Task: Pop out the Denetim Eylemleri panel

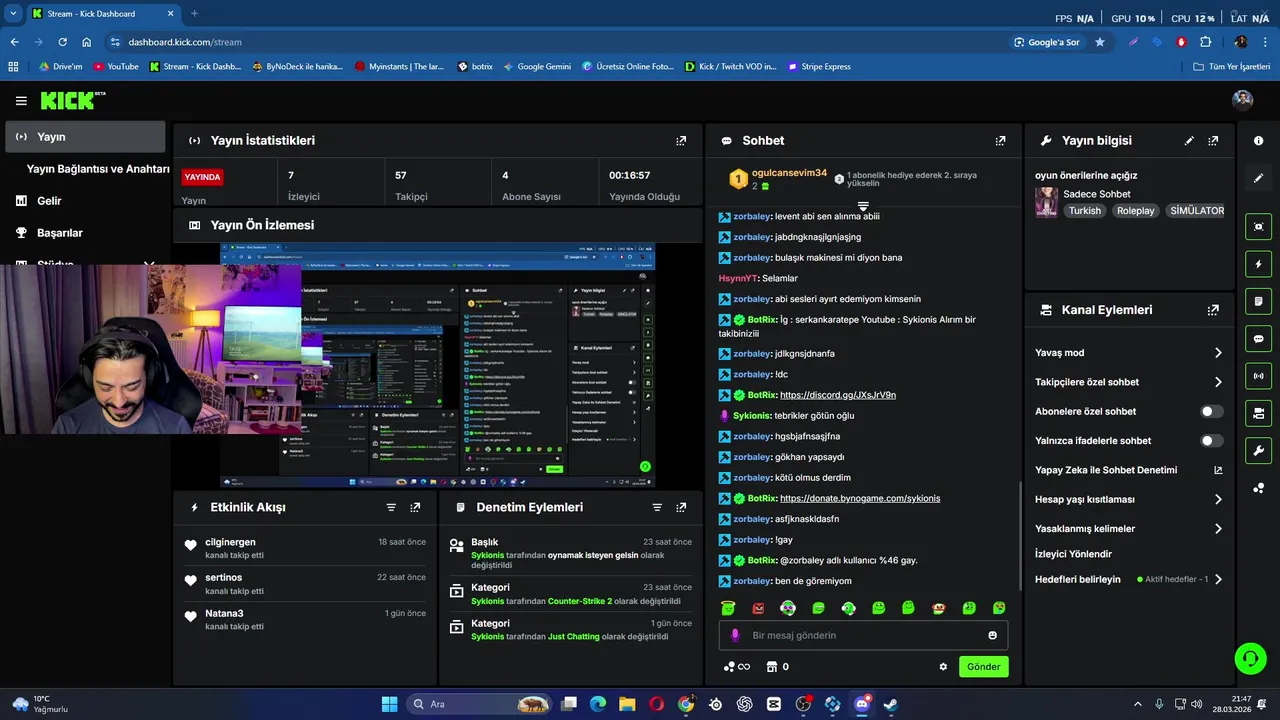Action: (x=681, y=508)
